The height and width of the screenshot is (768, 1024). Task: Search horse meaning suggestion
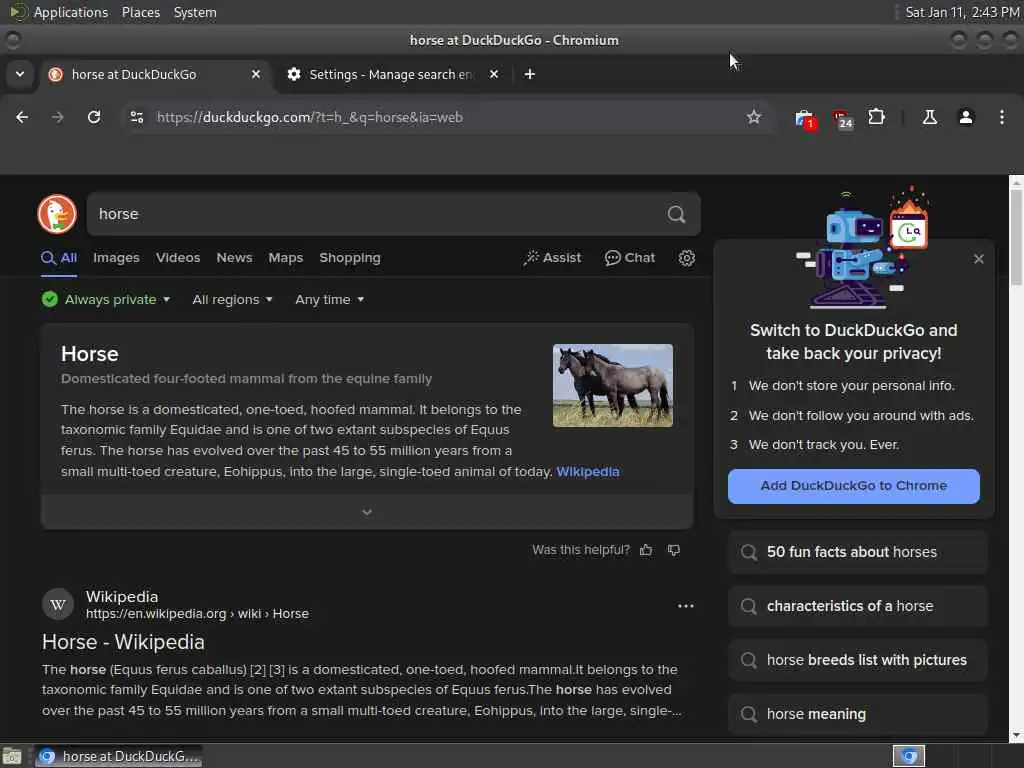(857, 714)
